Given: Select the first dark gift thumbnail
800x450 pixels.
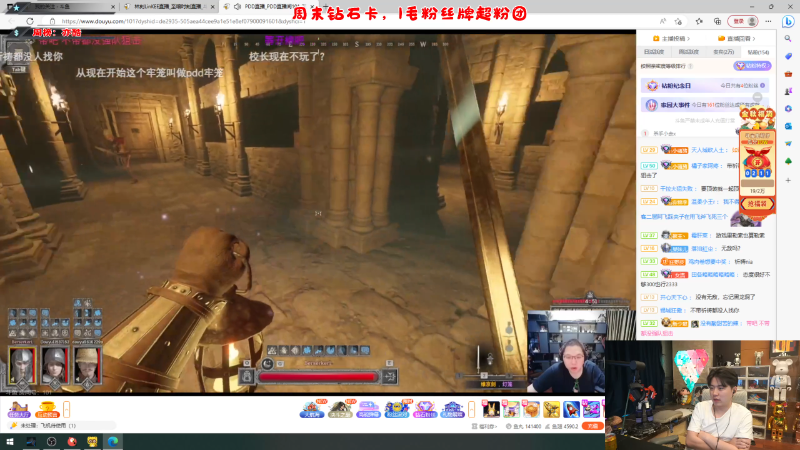Looking at the screenshot, I should pyautogui.click(x=491, y=409).
